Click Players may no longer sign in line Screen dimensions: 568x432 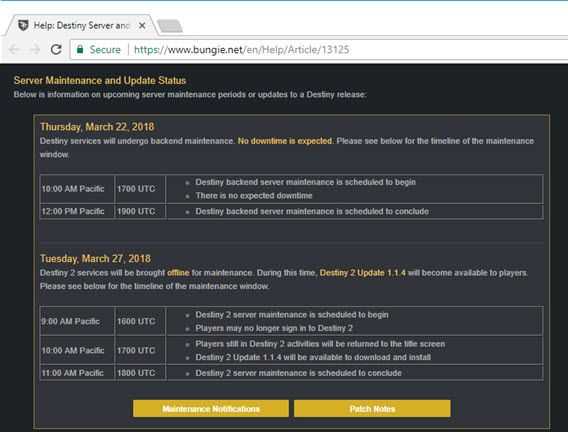tap(274, 328)
